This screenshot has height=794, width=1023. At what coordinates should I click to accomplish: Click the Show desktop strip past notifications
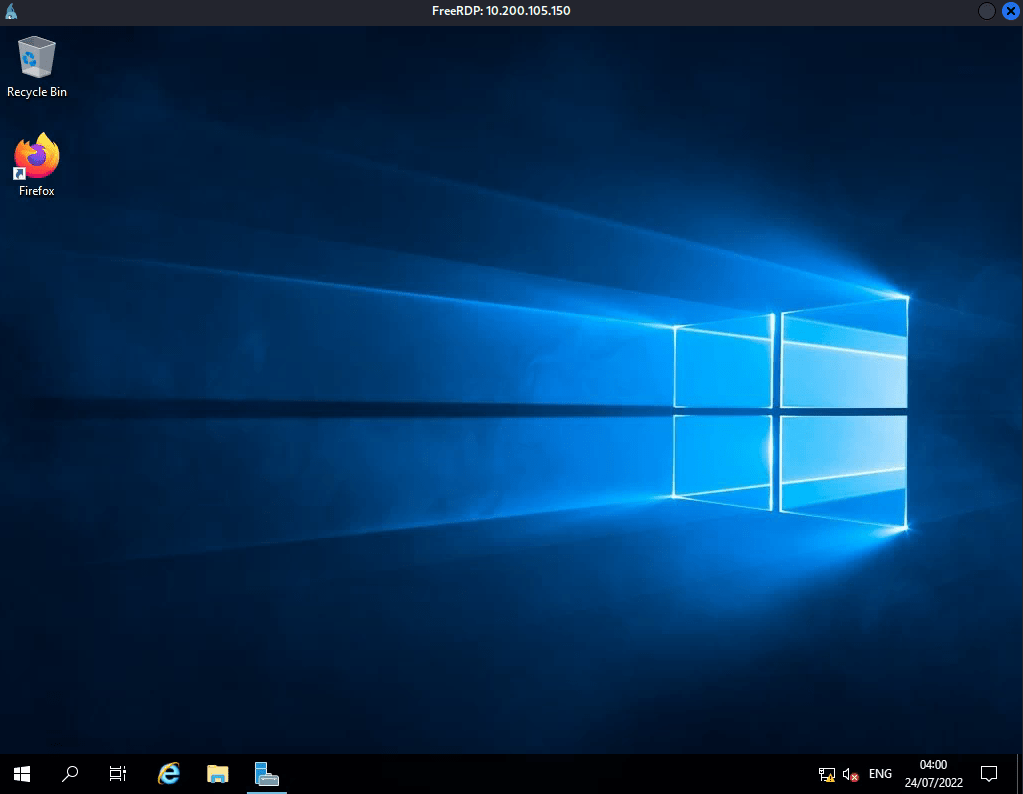pyautogui.click(x=1019, y=773)
